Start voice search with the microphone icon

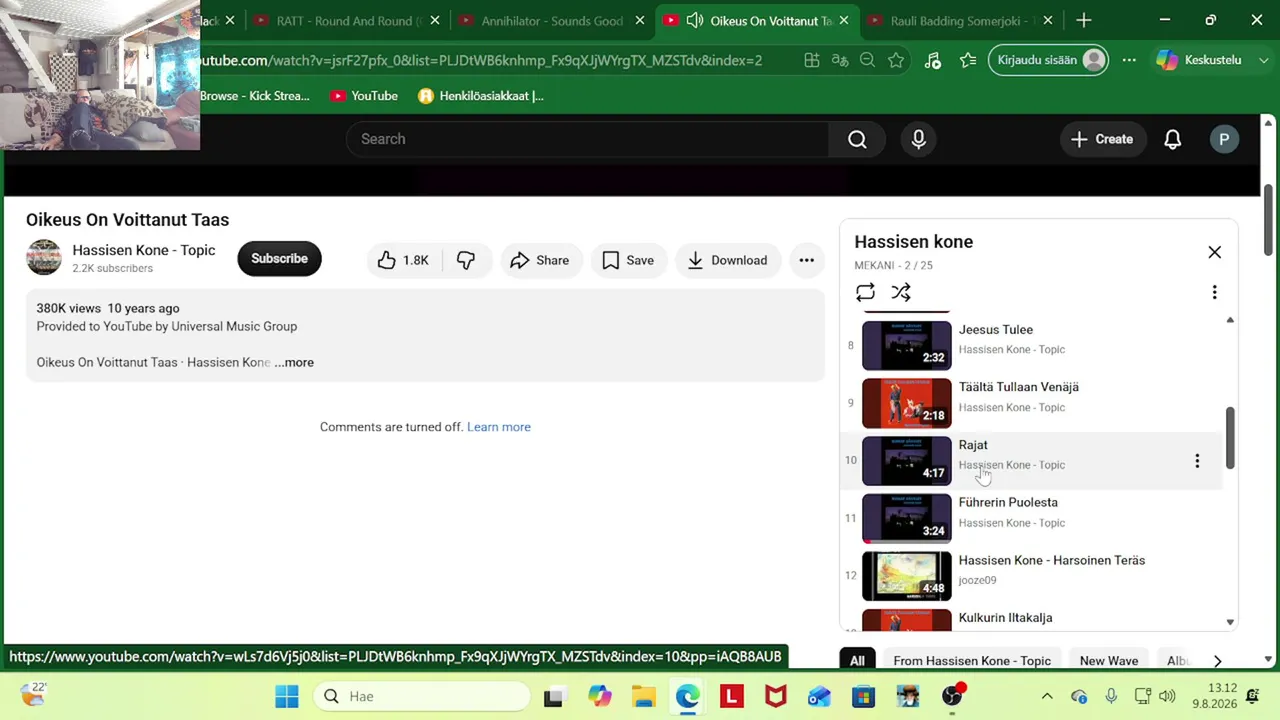919,139
